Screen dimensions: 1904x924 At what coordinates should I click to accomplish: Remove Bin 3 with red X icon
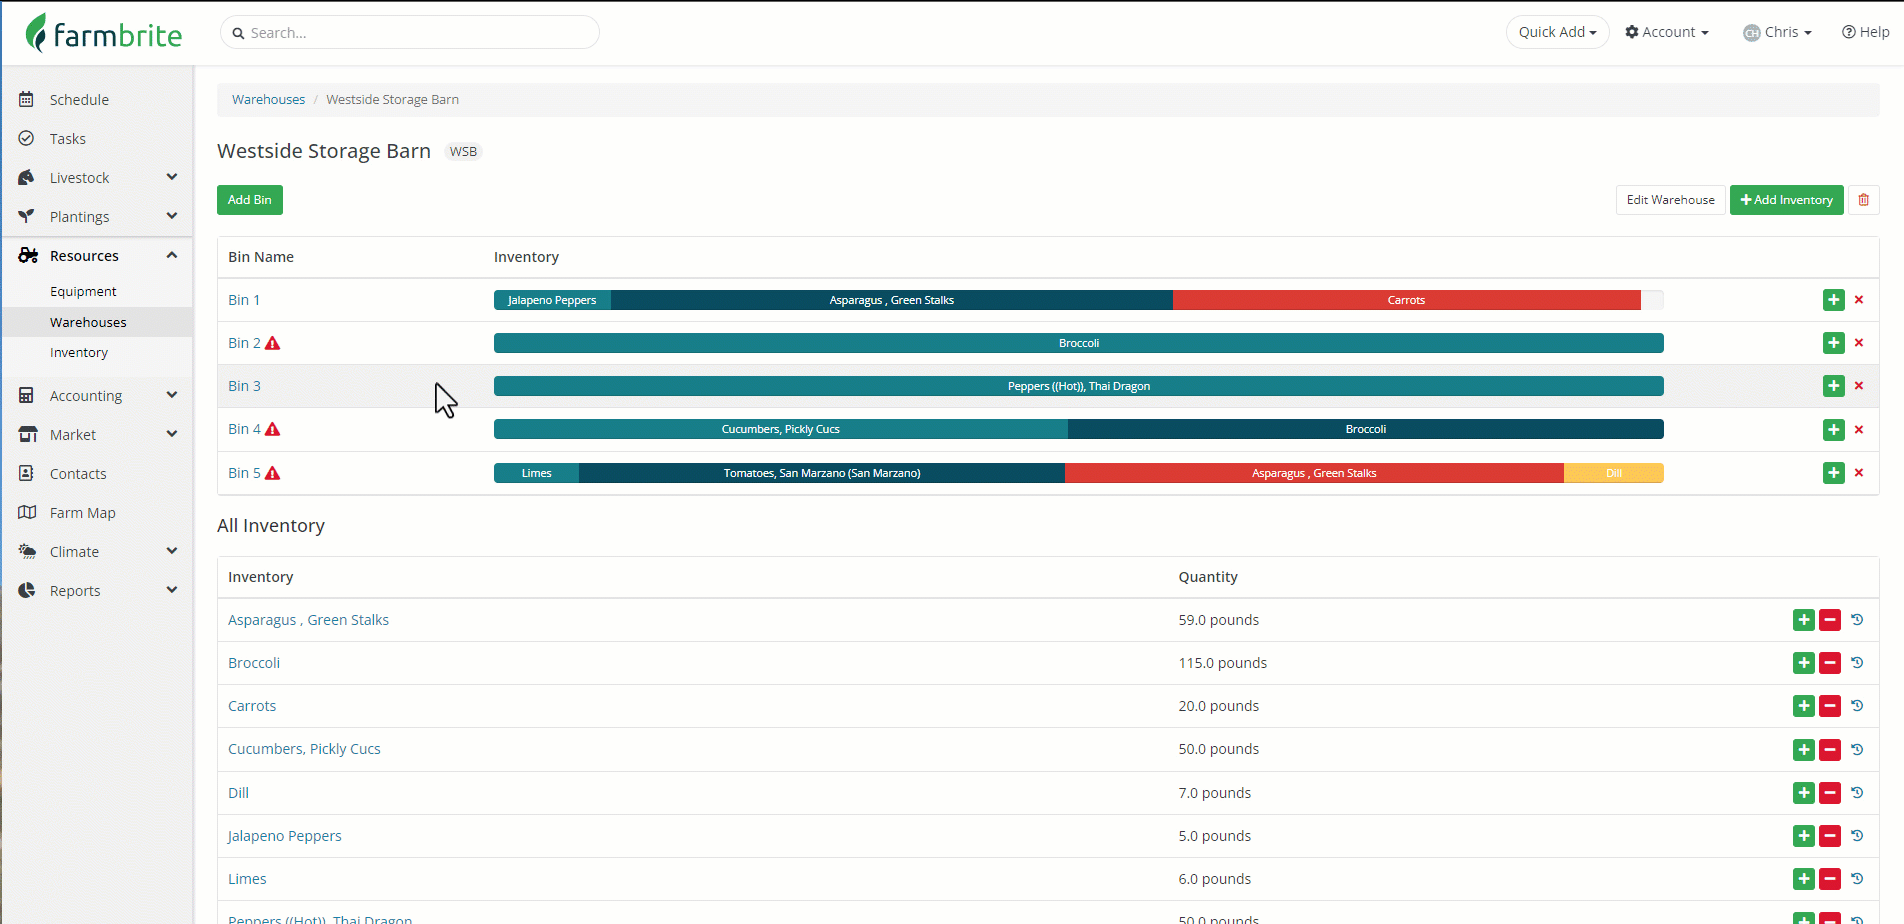pos(1859,386)
